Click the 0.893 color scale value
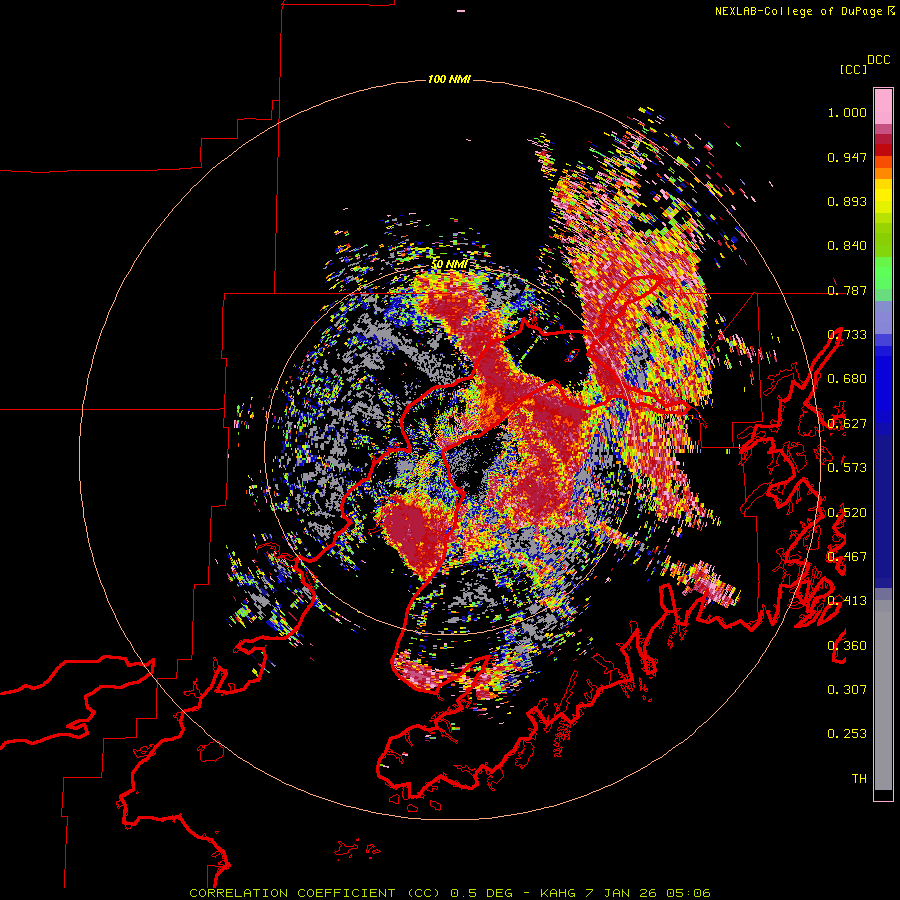Viewport: 900px width, 900px height. 847,201
